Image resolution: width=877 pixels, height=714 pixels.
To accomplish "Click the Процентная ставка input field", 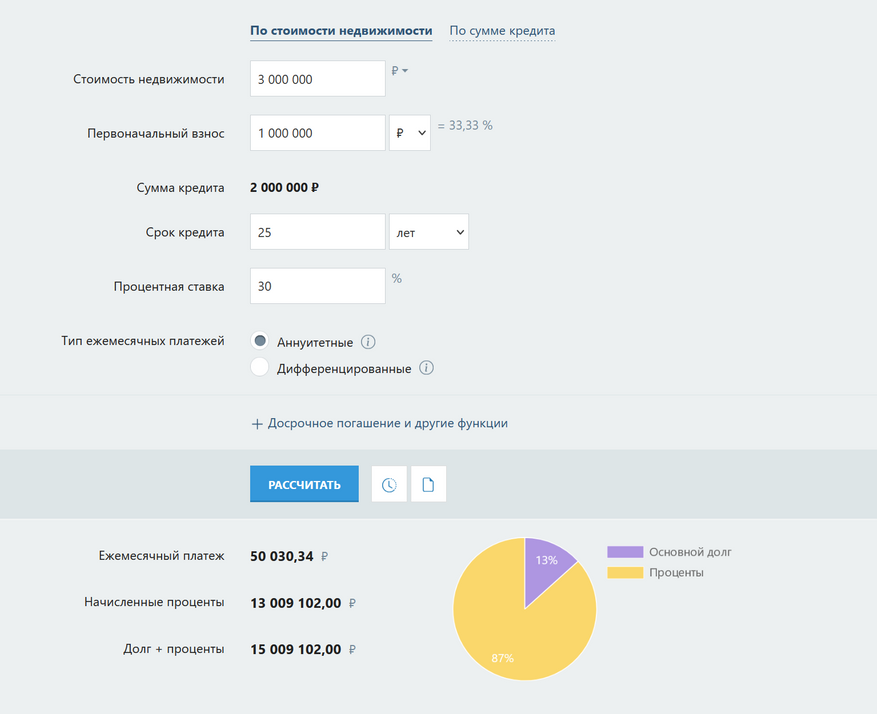I will pos(317,286).
